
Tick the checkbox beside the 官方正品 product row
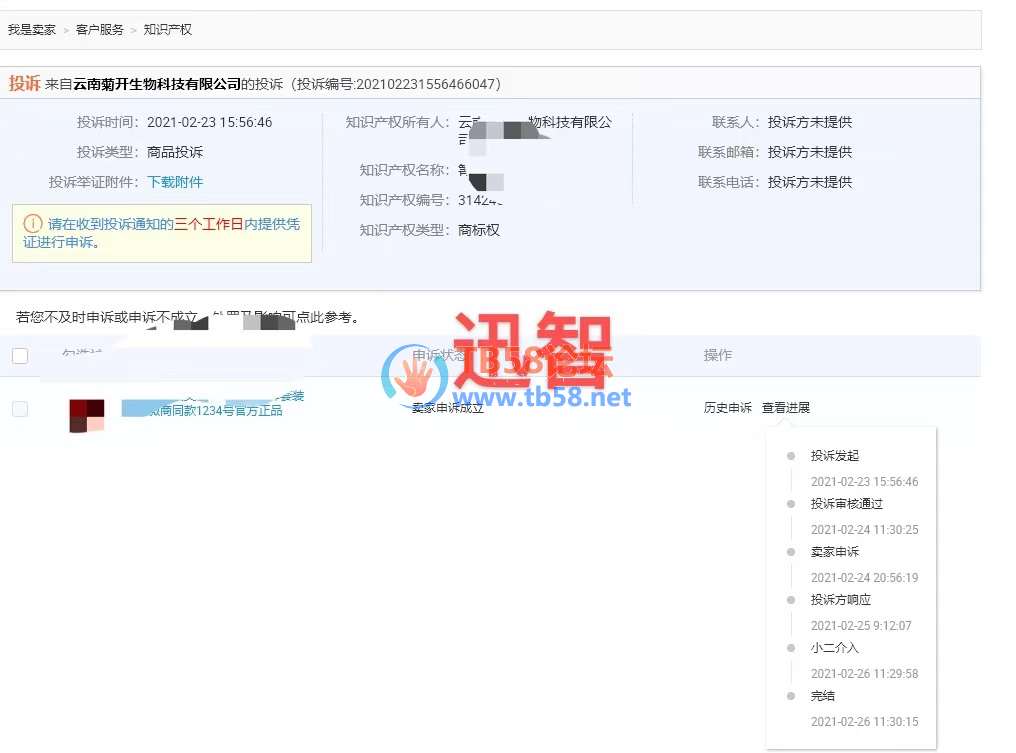point(20,409)
